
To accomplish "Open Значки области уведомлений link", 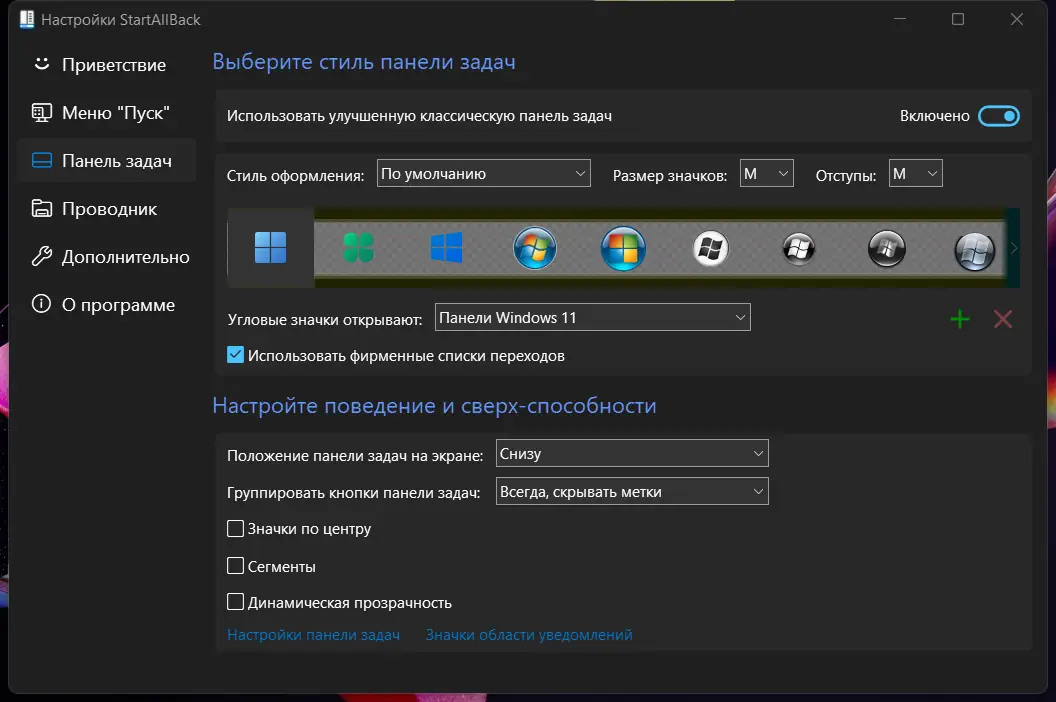I will (x=529, y=635).
